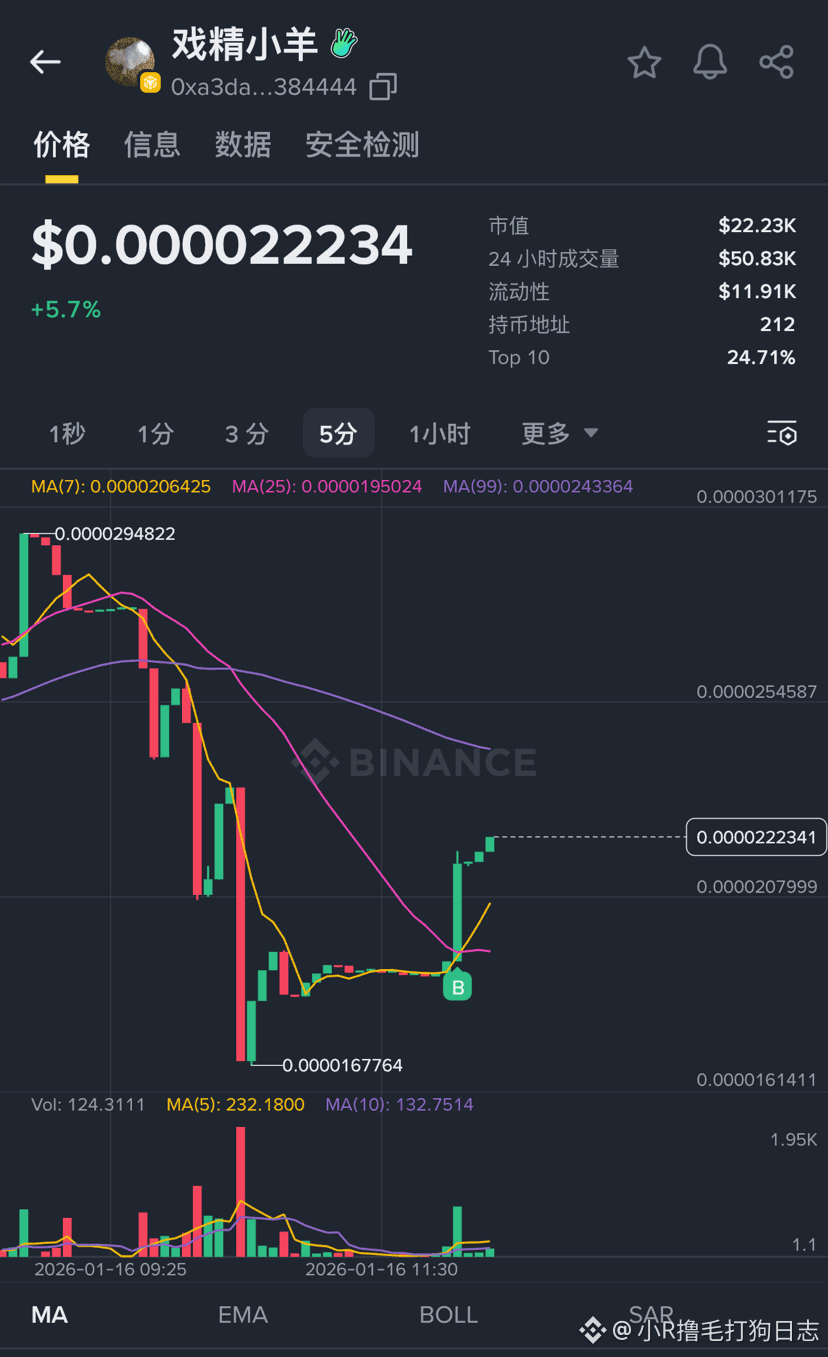828x1357 pixels.
Task: Tap the share icon
Action: tap(776, 62)
